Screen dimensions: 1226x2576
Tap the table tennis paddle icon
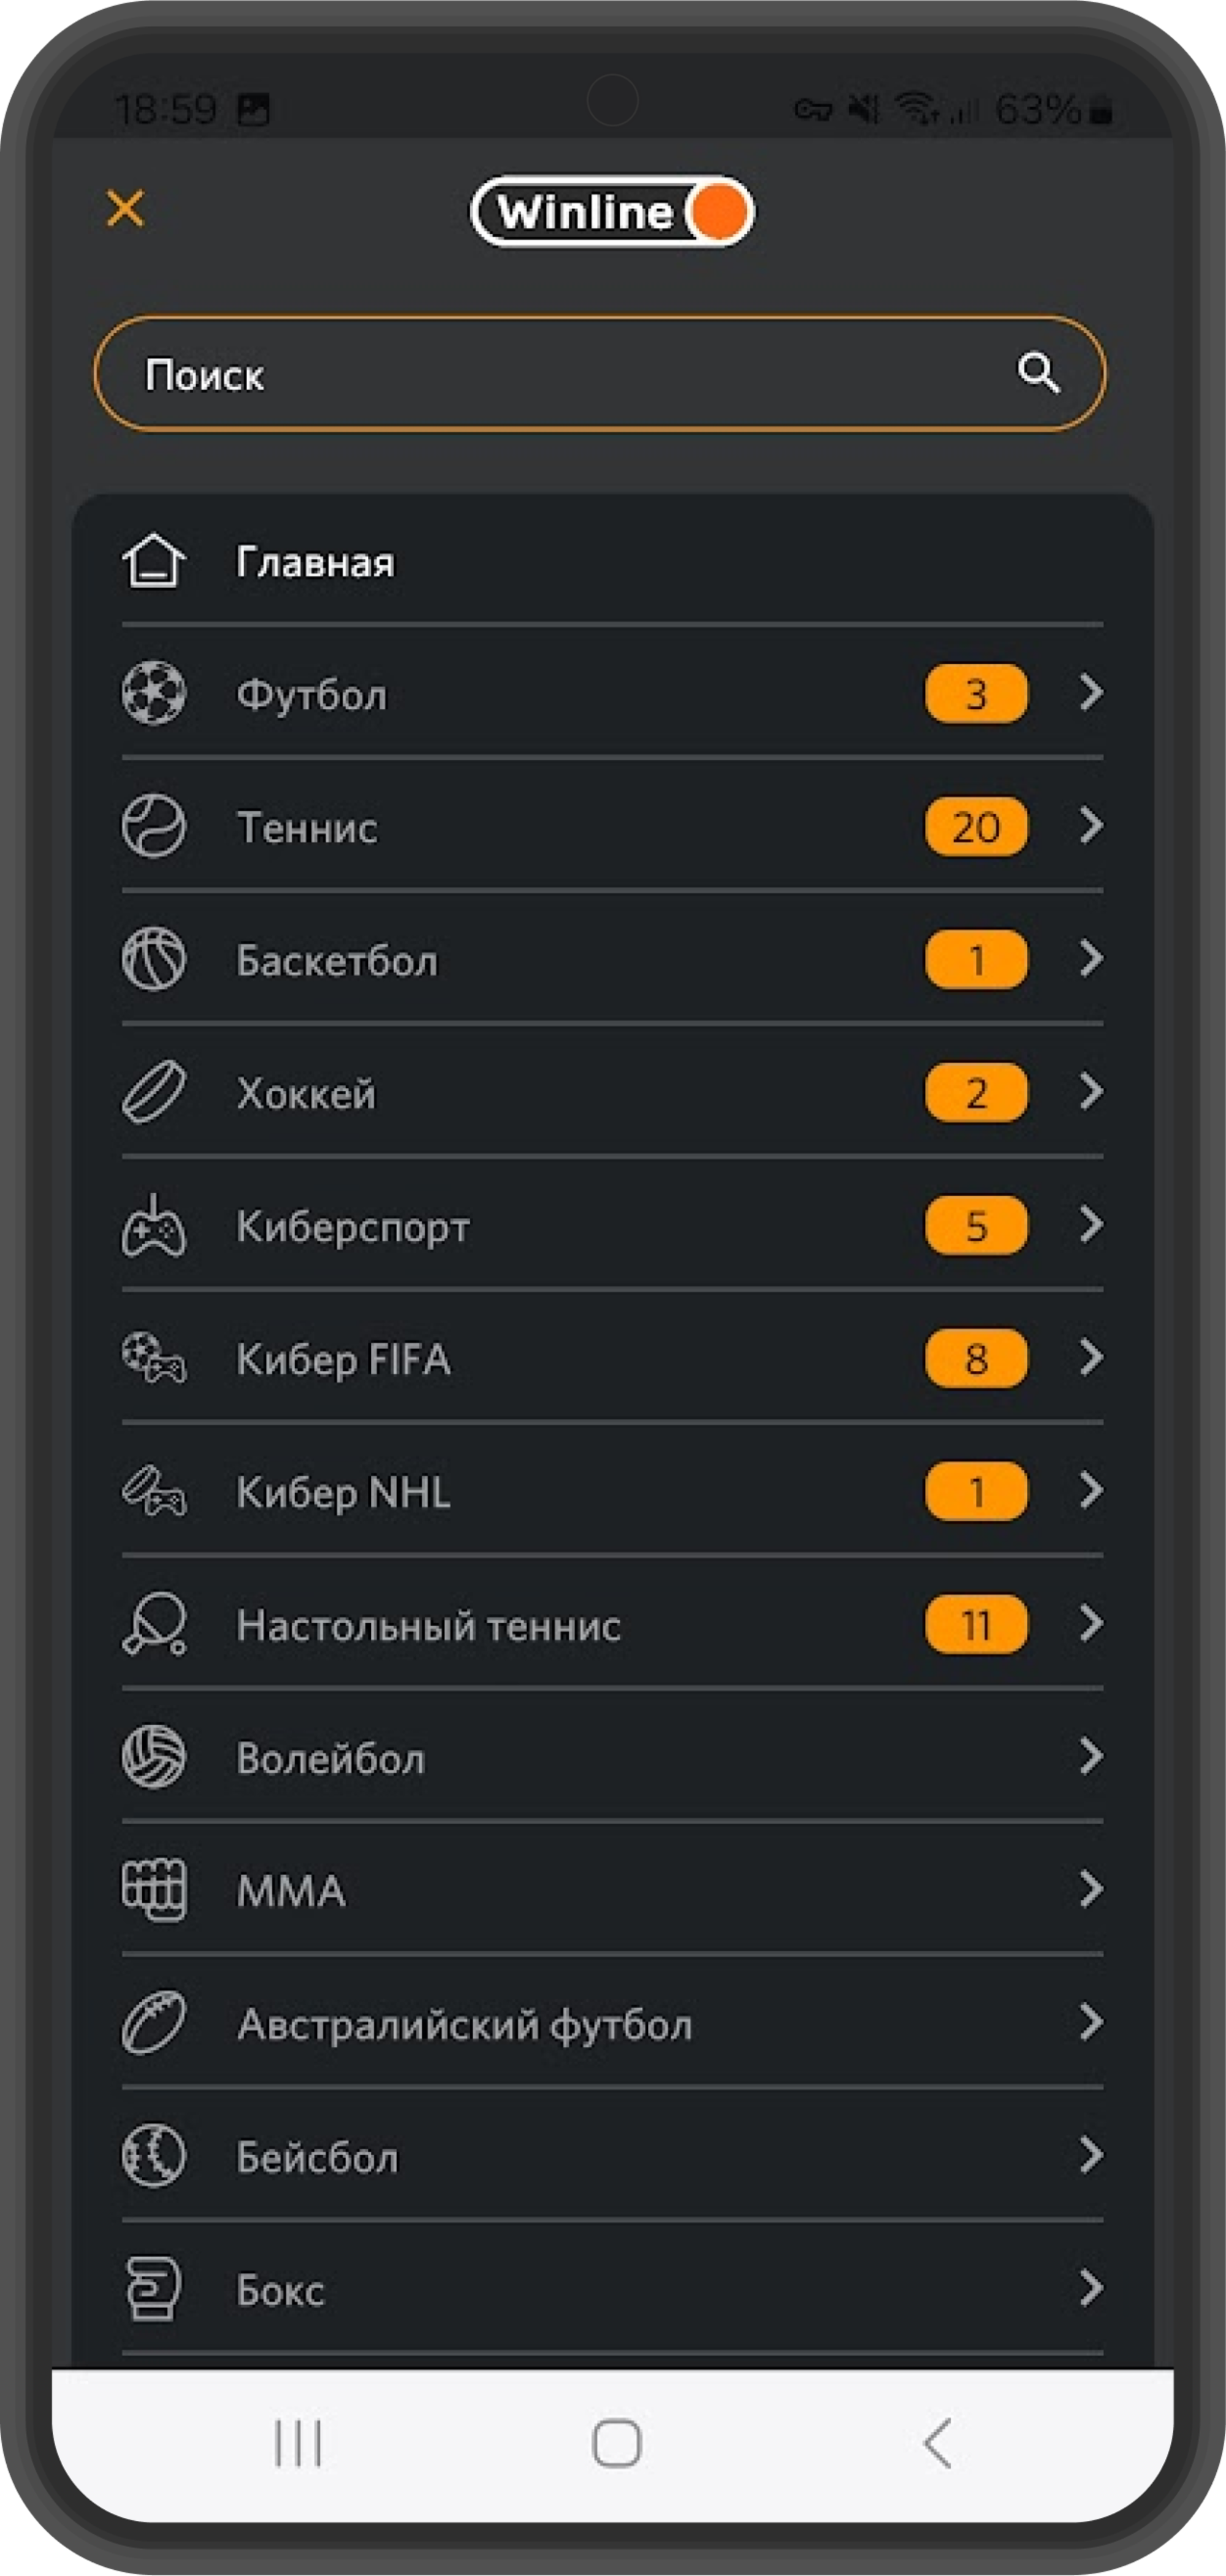tap(154, 1625)
